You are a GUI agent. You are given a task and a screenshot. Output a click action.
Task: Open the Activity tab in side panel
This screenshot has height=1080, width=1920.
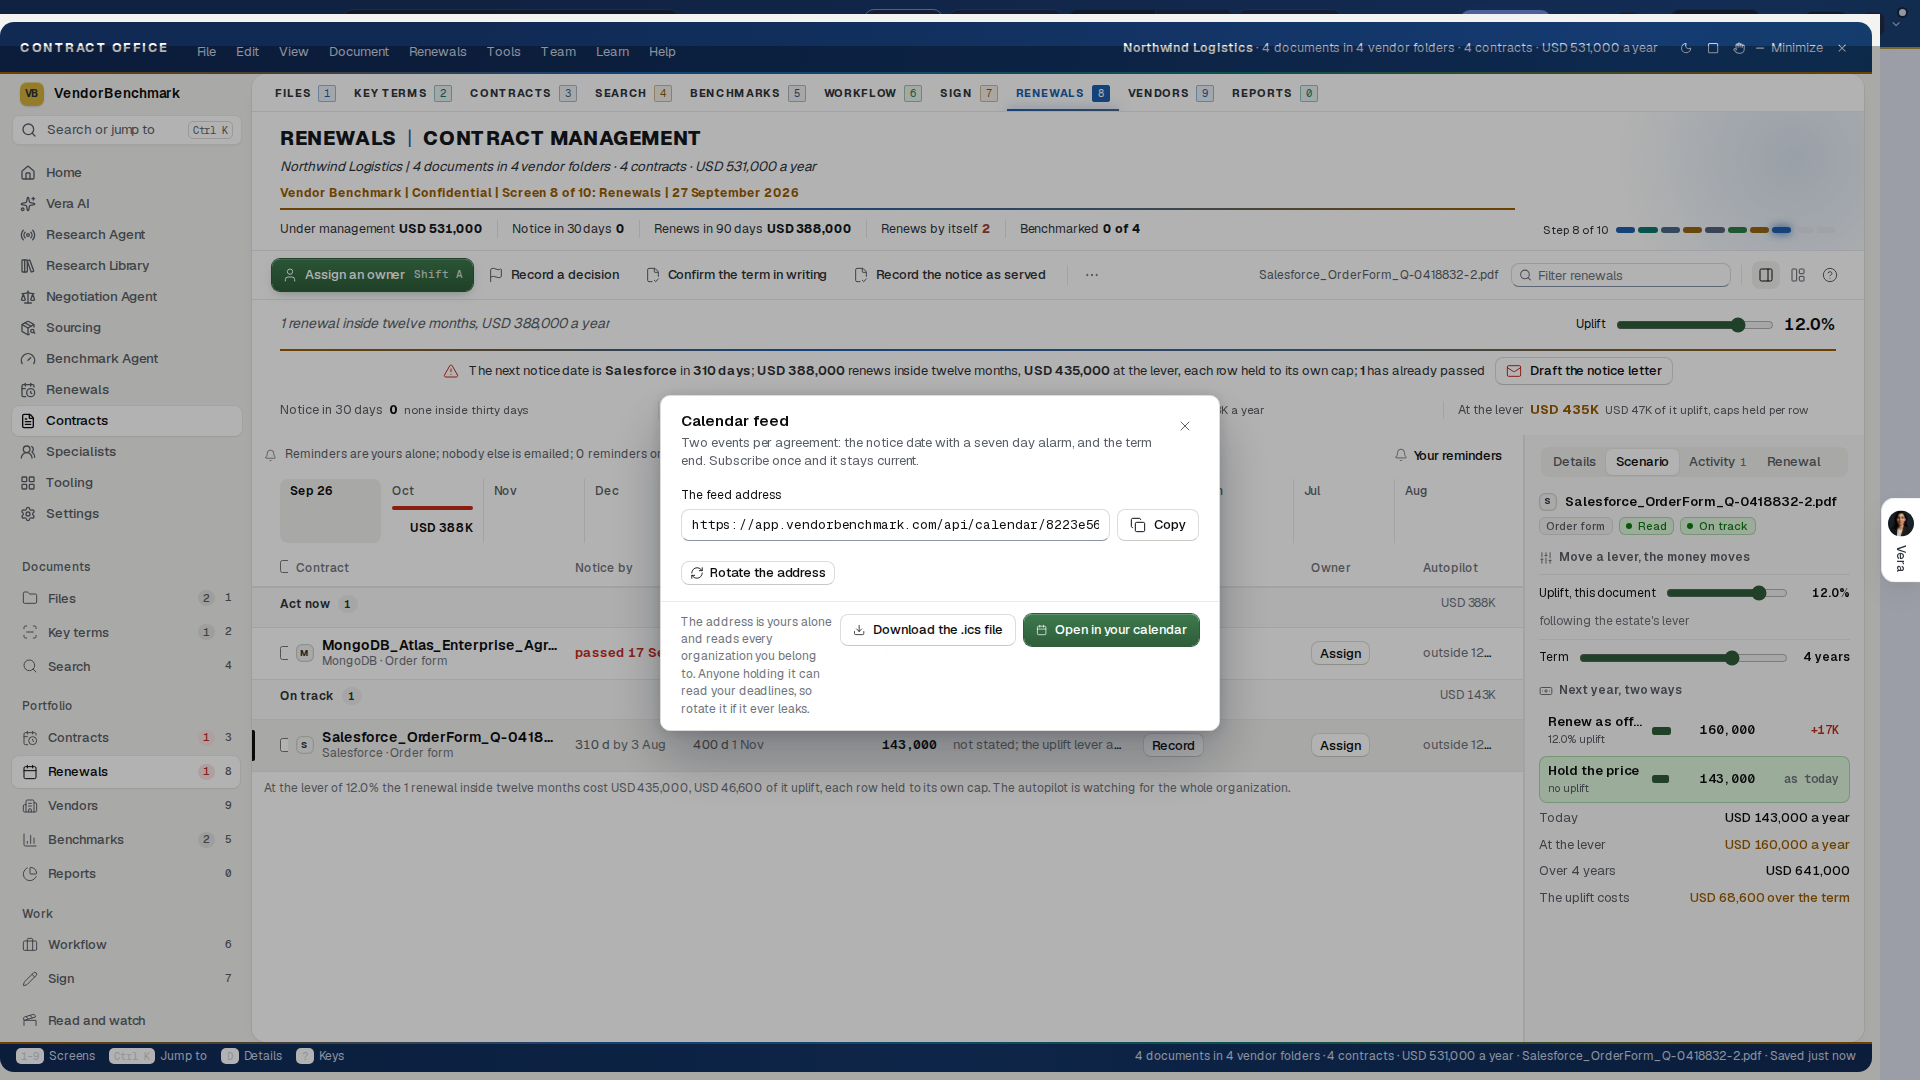click(1717, 461)
